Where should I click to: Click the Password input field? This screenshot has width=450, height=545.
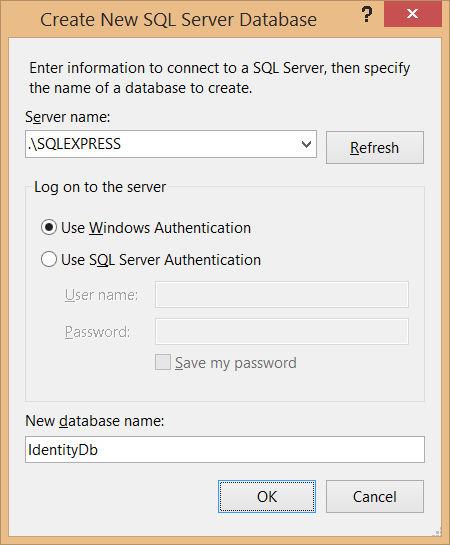tap(281, 332)
